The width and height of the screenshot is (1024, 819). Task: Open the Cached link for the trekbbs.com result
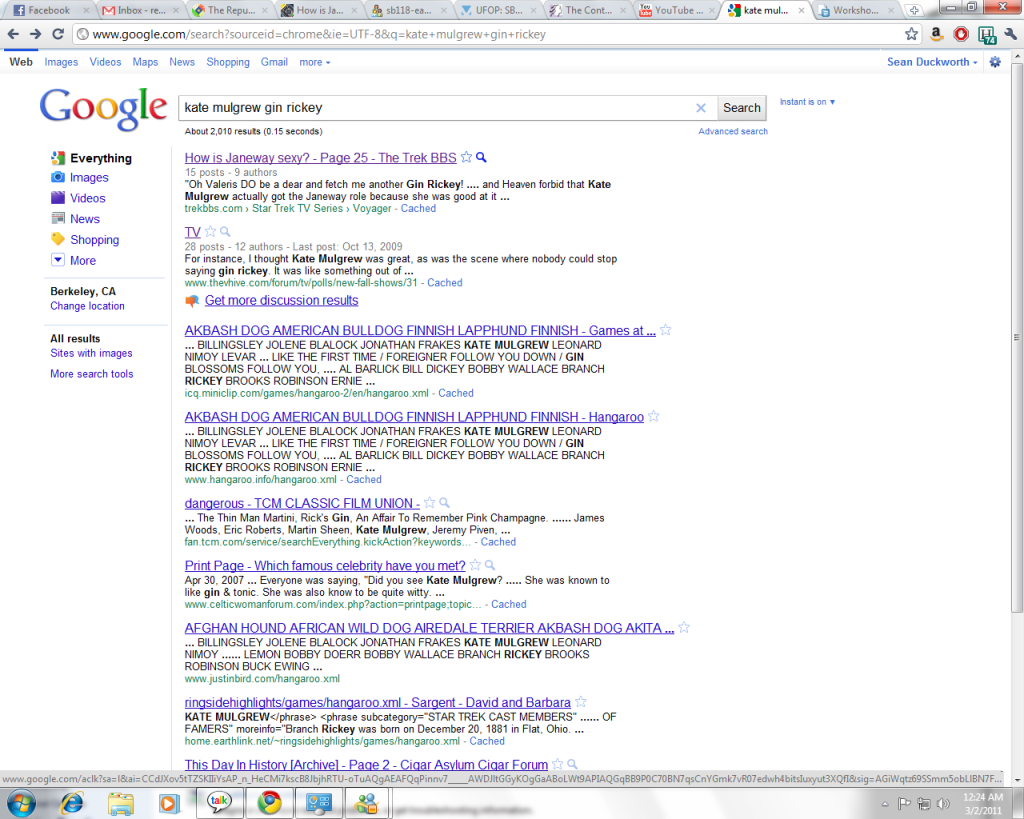click(x=418, y=208)
